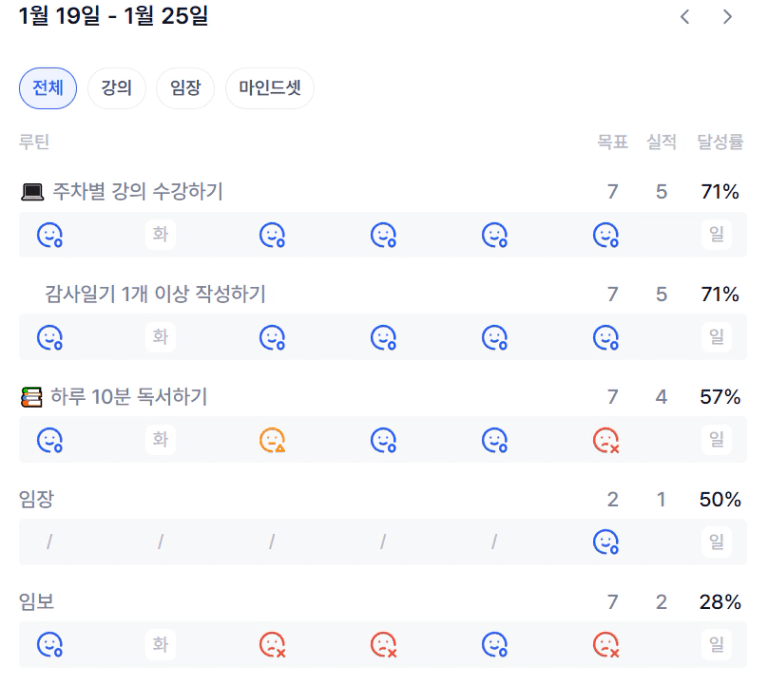This screenshot has width=768, height=685.
Task: Click the orange warning face in 하루 10분 독서하기
Action: 272,439
